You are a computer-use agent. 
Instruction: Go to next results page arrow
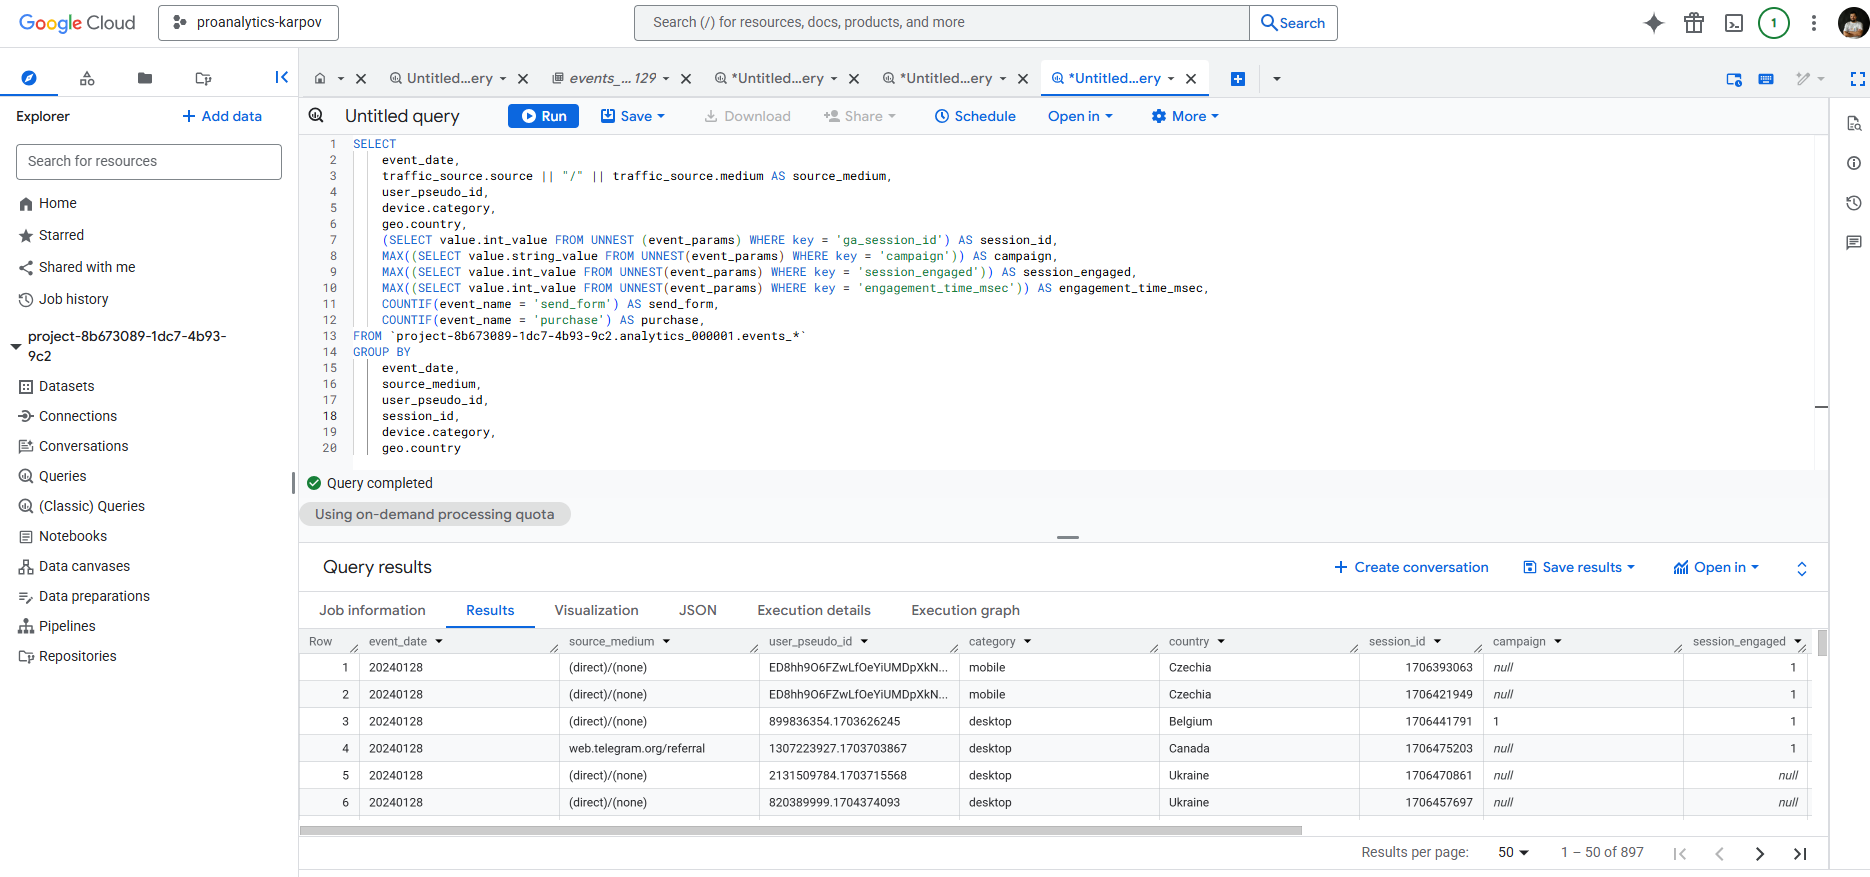(1759, 853)
